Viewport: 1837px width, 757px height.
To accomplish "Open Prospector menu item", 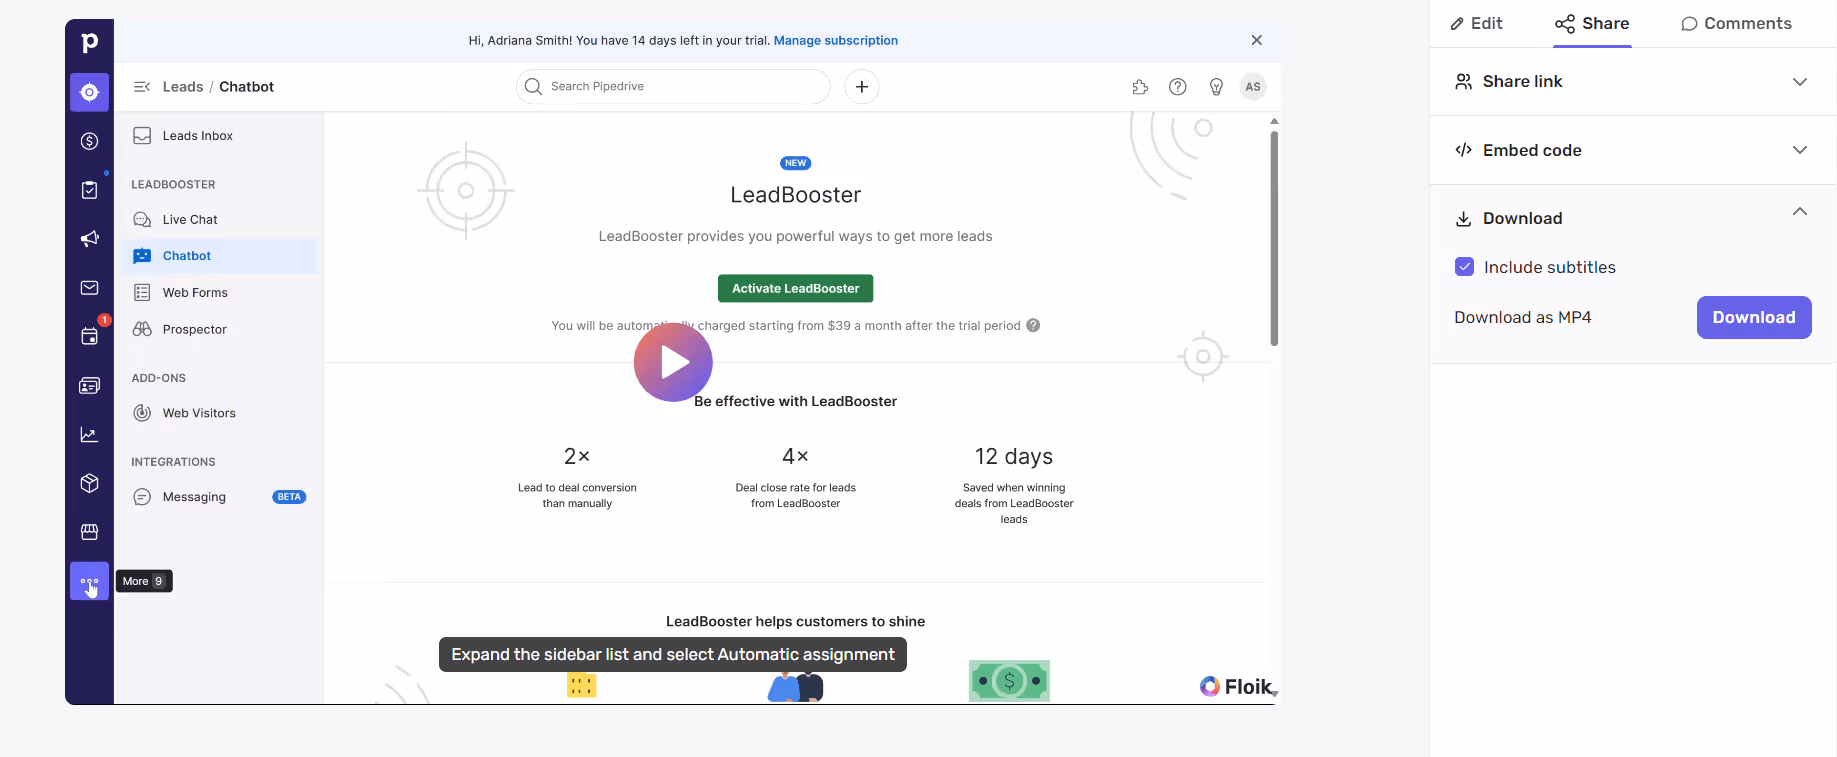I will [x=219, y=330].
